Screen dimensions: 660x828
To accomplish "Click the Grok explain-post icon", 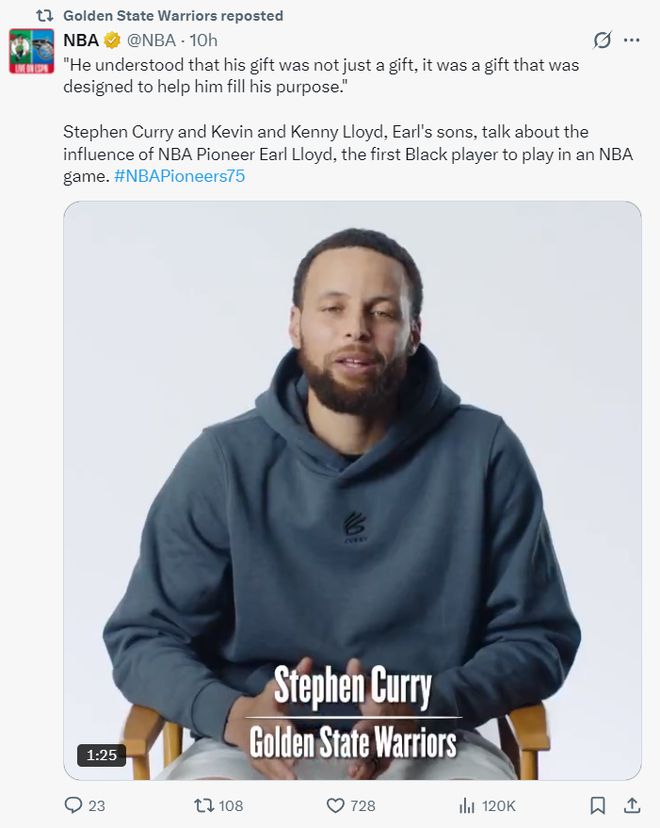I will point(602,41).
